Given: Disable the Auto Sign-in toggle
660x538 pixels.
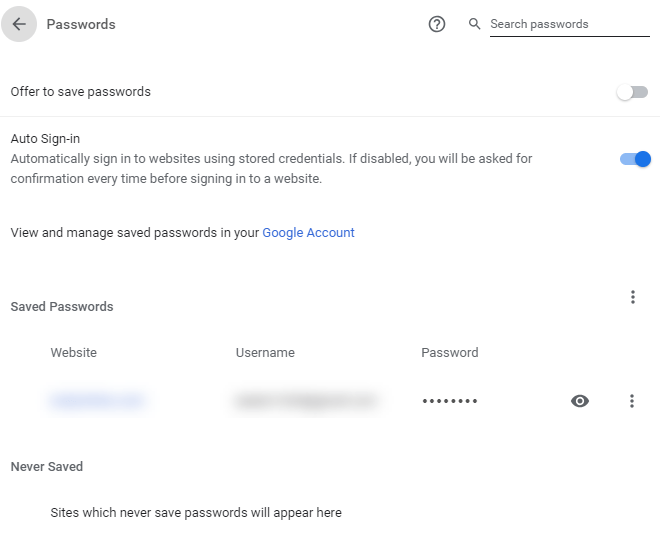Looking at the screenshot, I should click(635, 159).
